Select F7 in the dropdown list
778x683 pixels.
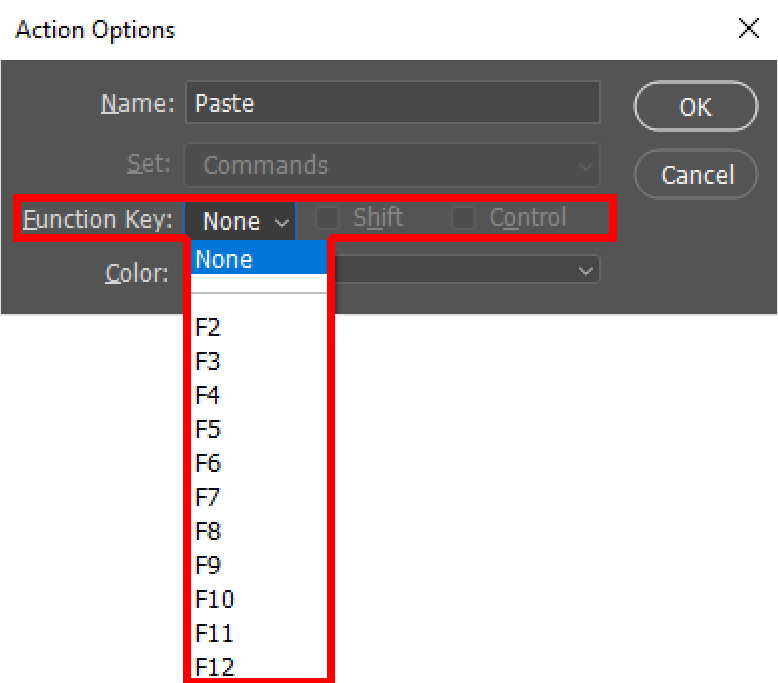pos(259,497)
